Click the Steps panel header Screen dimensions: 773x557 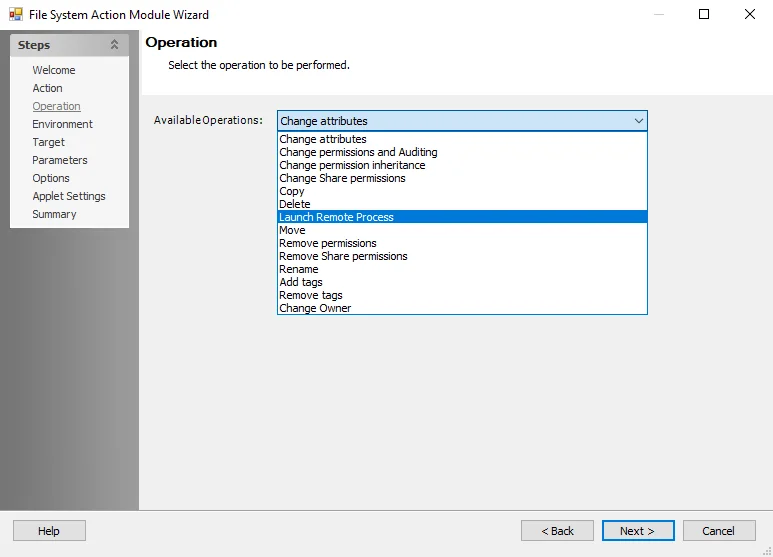tap(69, 45)
